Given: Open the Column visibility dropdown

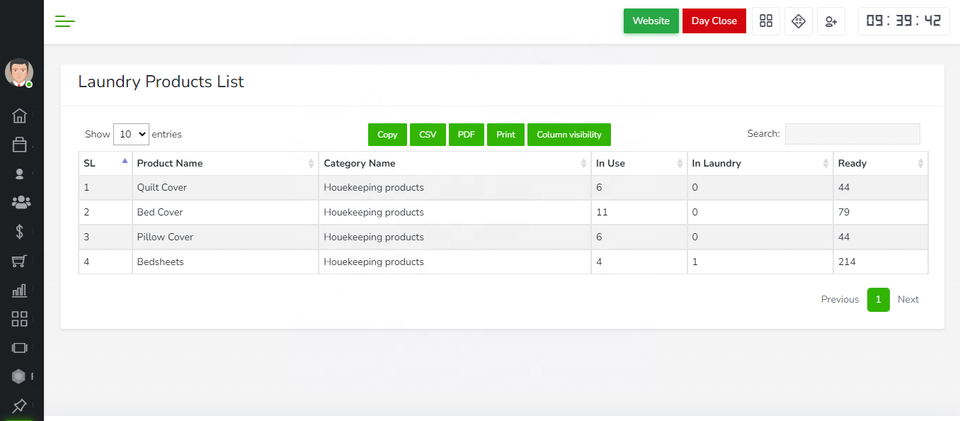Looking at the screenshot, I should 568,134.
